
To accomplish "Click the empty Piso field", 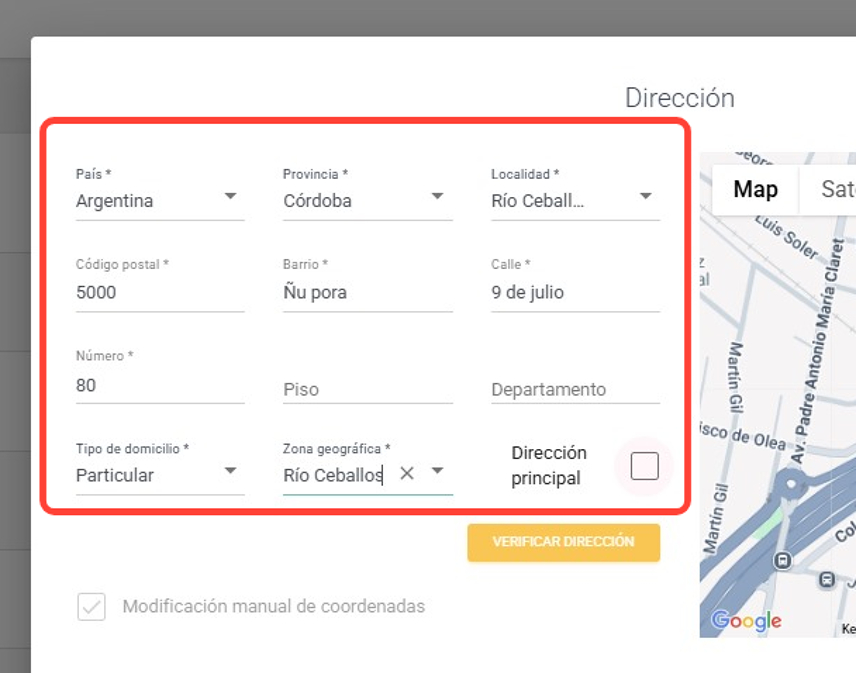I will click(367, 390).
